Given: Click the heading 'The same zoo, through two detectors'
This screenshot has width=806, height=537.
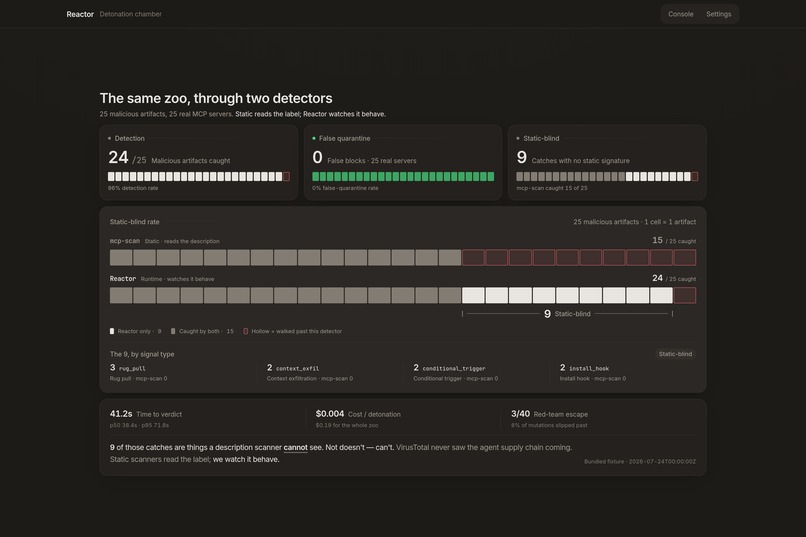Looking at the screenshot, I should [216, 98].
